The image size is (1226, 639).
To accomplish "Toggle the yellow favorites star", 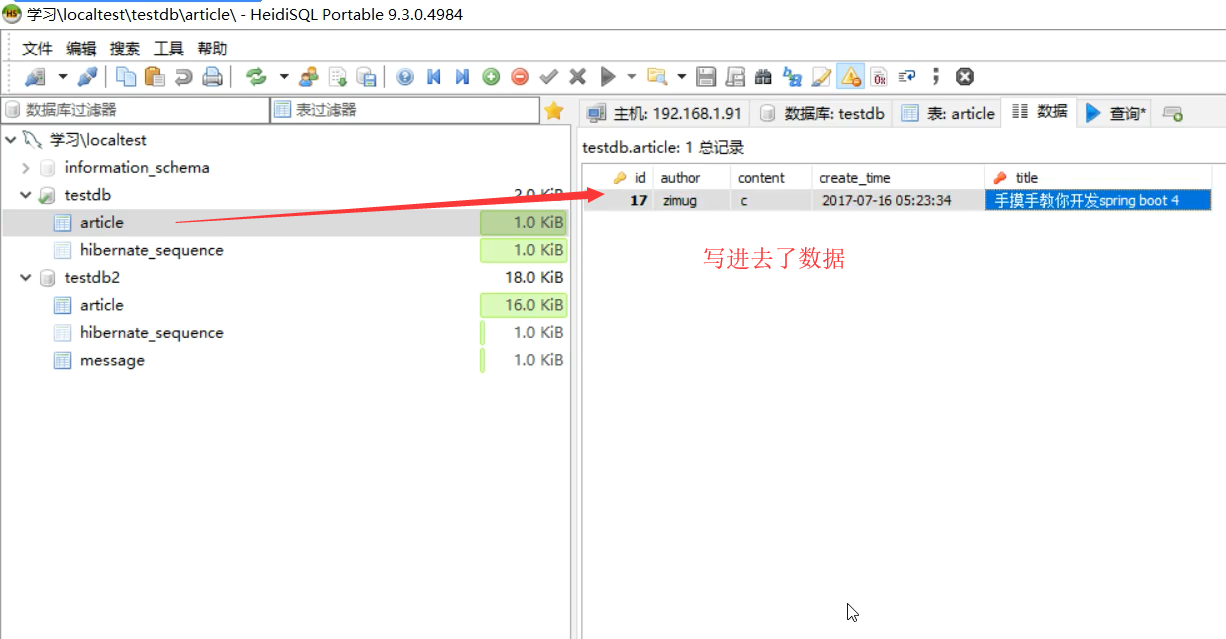I will [554, 111].
